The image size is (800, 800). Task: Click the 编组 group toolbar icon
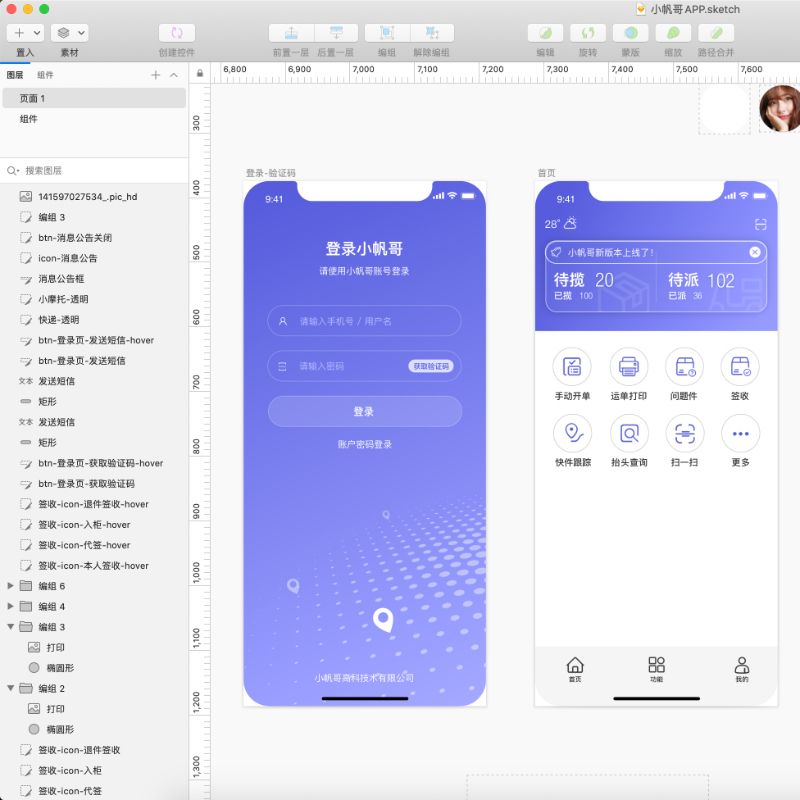click(x=386, y=33)
